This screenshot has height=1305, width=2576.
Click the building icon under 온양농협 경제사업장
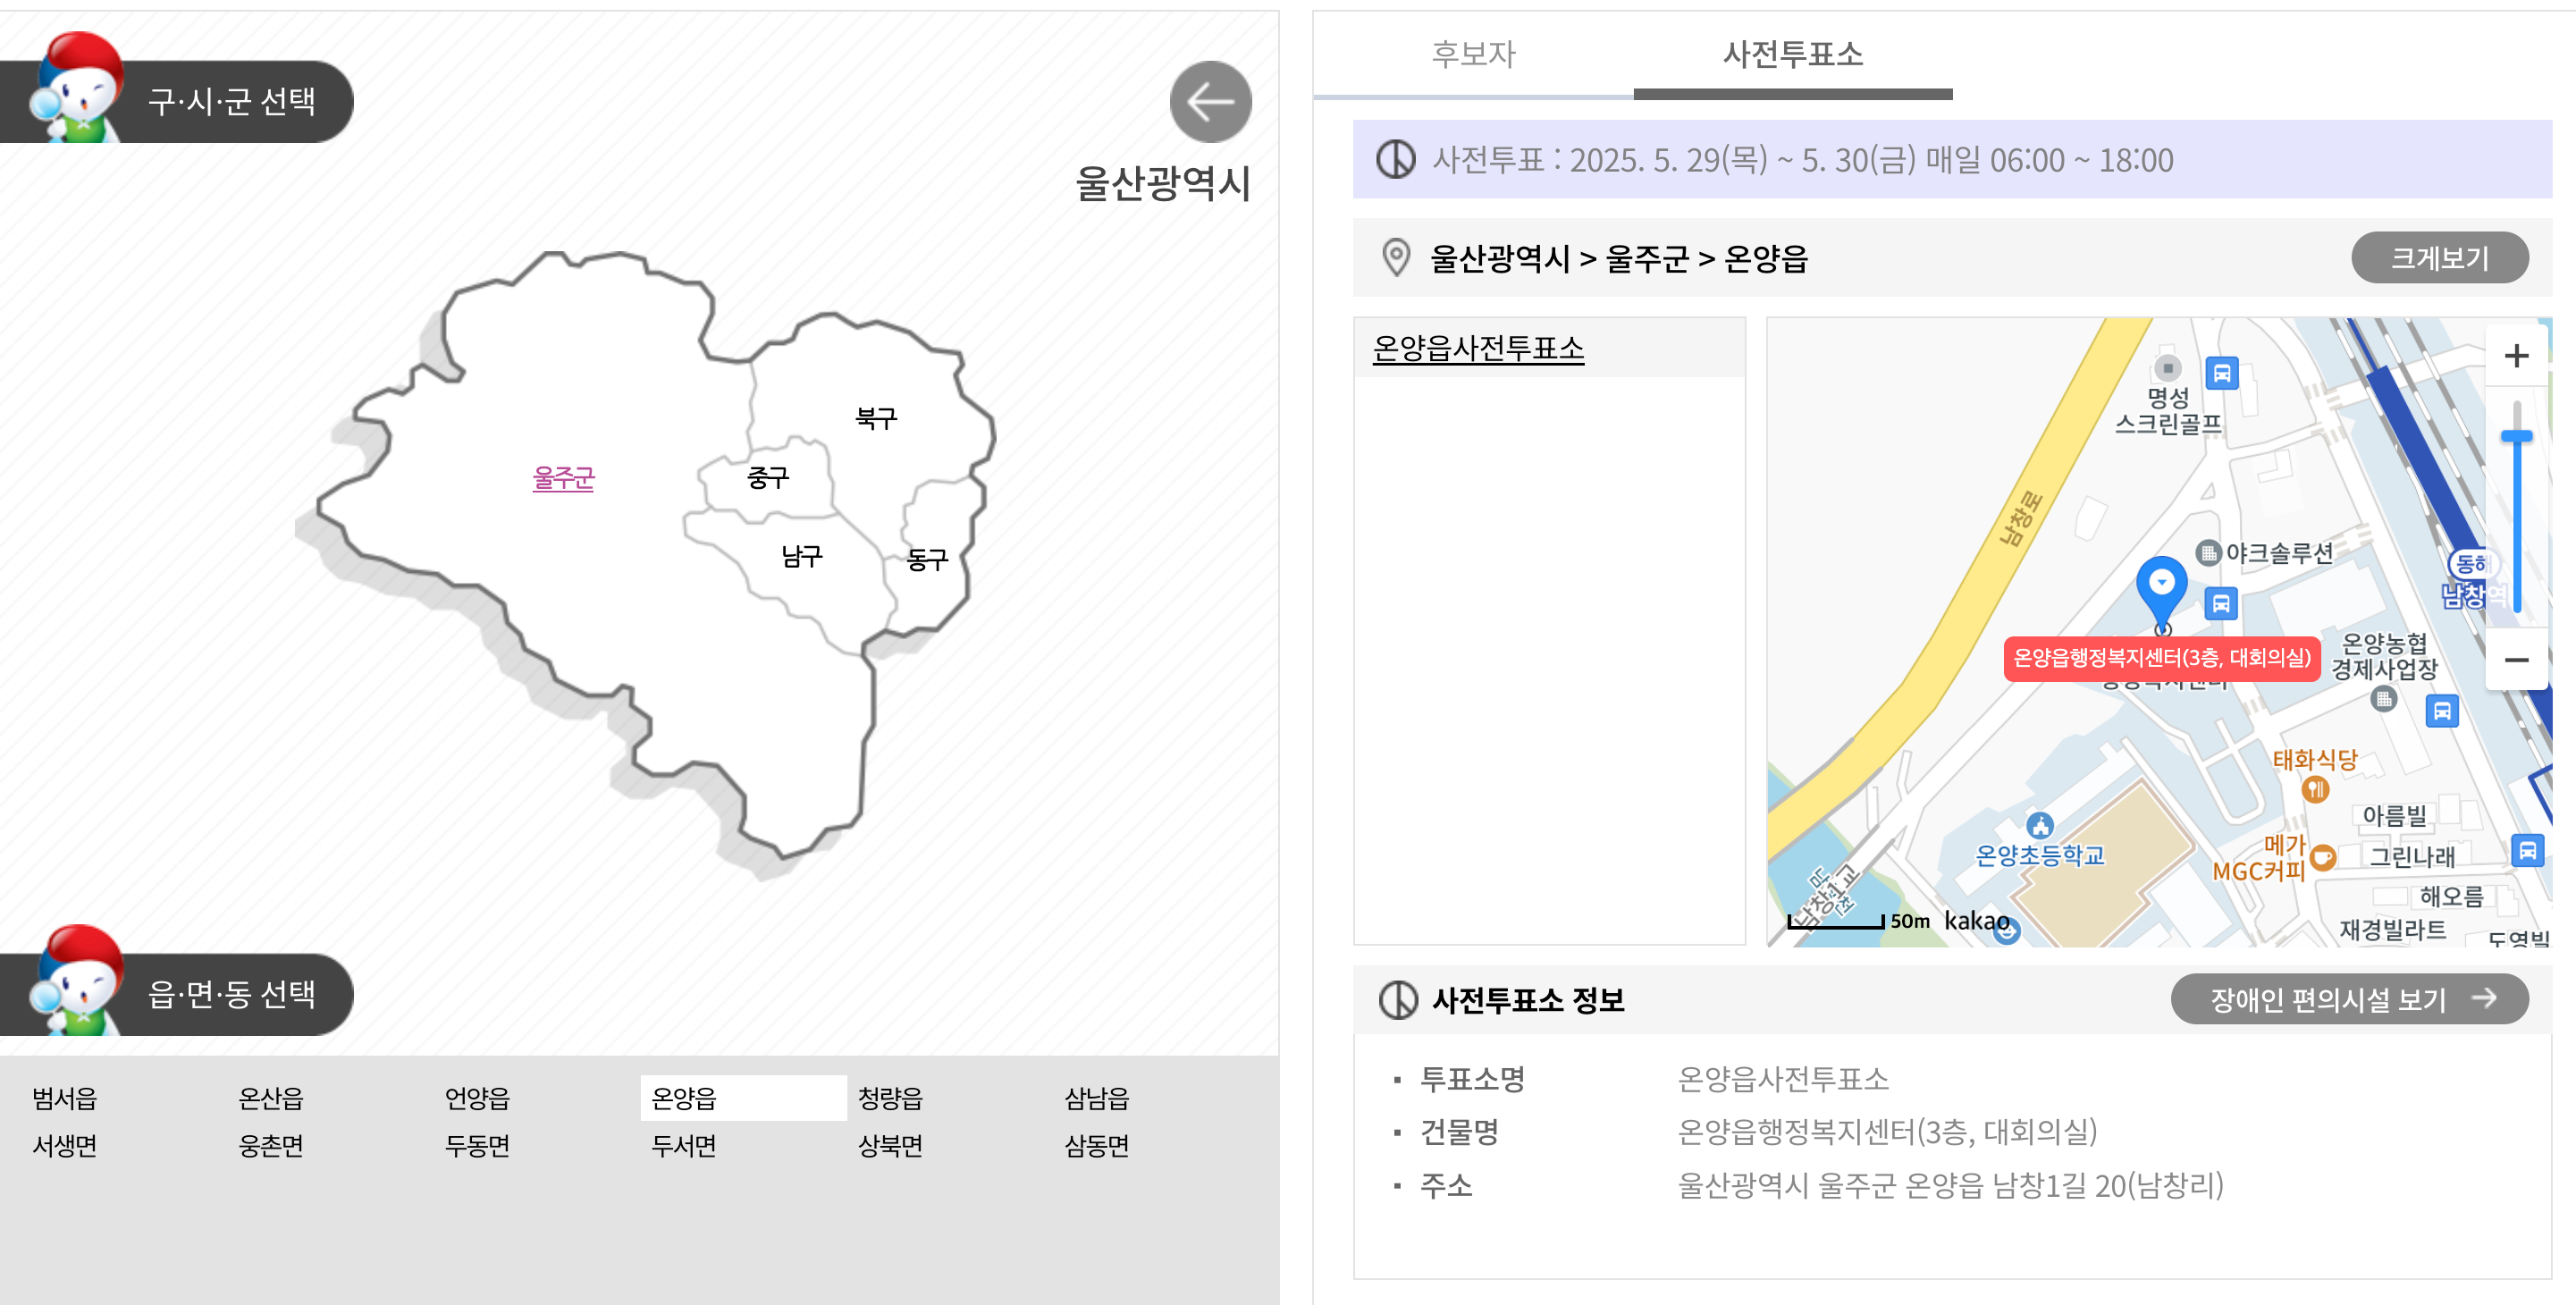point(2384,699)
